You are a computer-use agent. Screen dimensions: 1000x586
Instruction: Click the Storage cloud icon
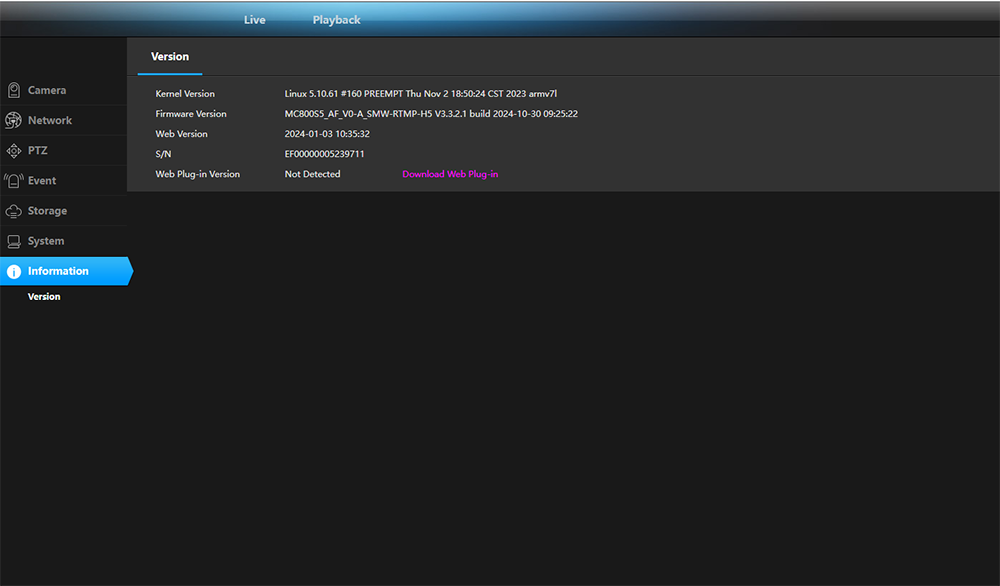pos(13,211)
